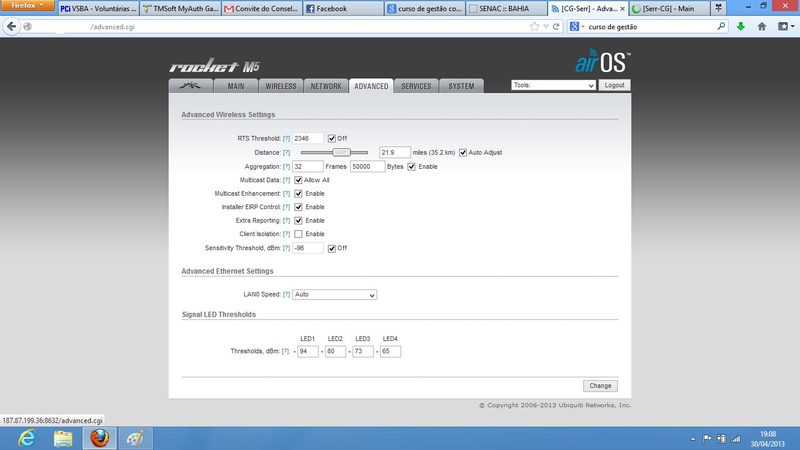Screen dimensions: 800x450
Task: Open Firefox icon in taskbar
Action: click(x=99, y=438)
